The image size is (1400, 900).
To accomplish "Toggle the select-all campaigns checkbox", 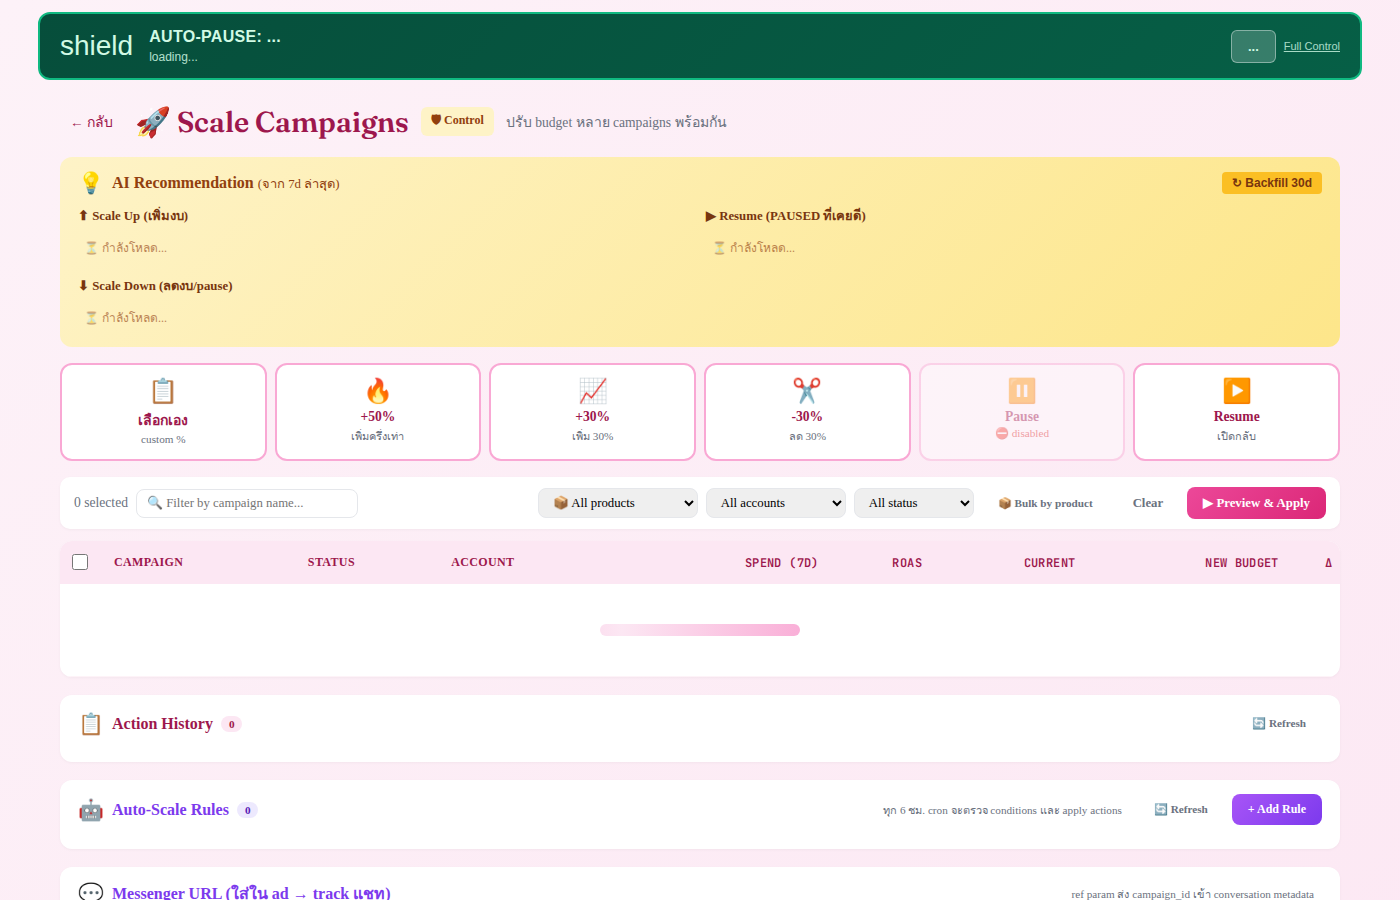I will click(80, 562).
